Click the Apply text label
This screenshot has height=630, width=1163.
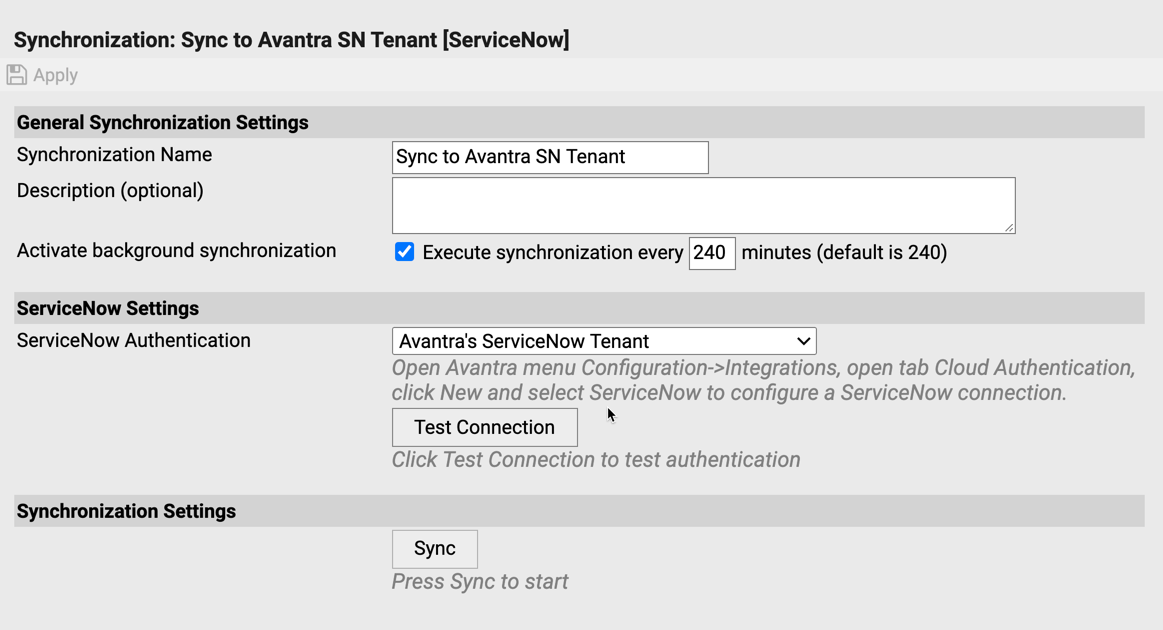pos(55,75)
